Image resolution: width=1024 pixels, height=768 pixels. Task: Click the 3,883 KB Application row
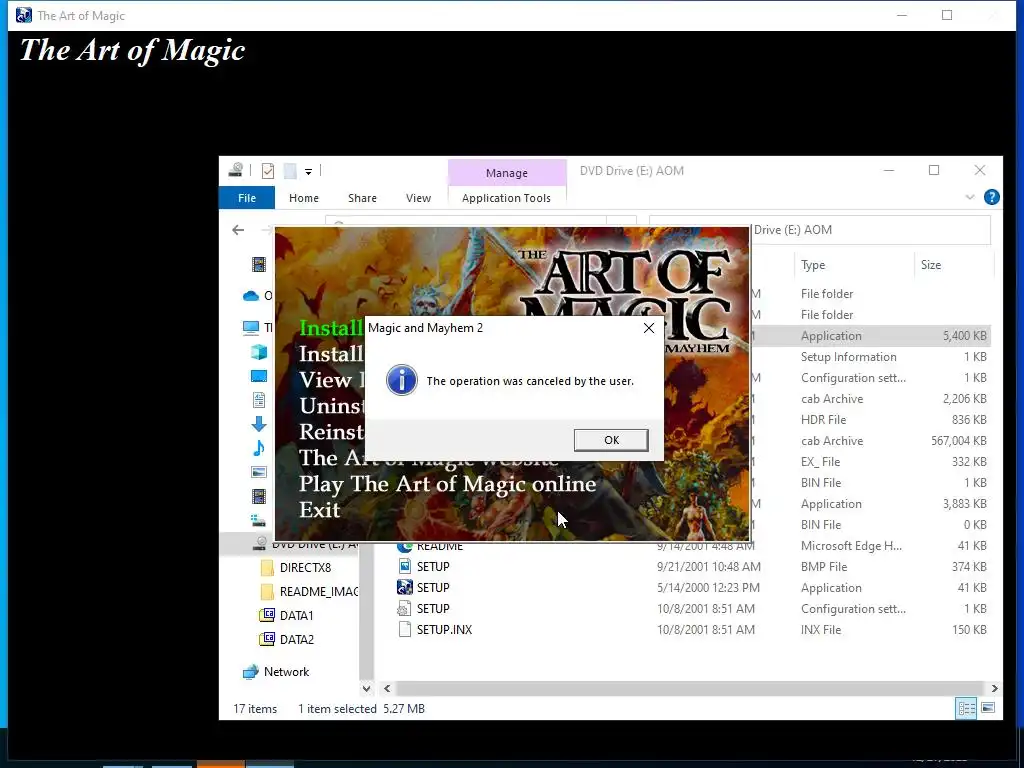[x=871, y=504]
